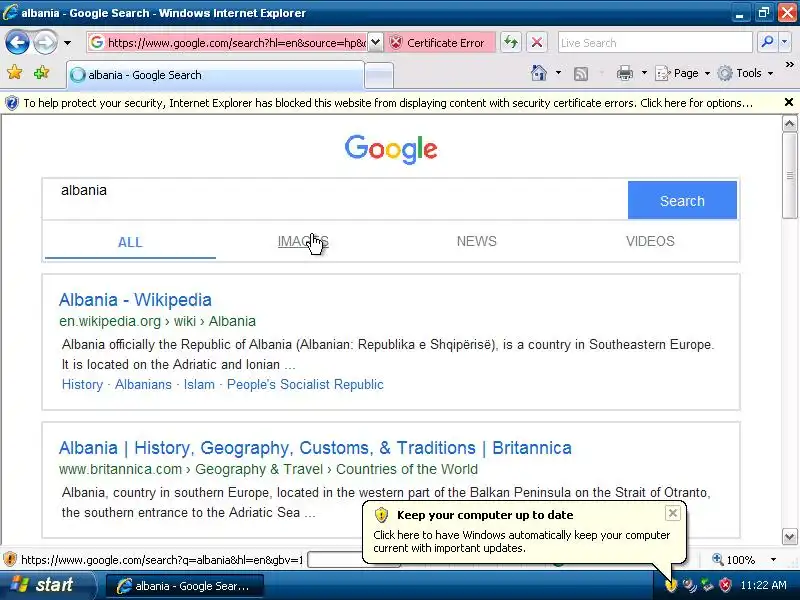The width and height of the screenshot is (800, 600).
Task: Click the zoom level magnifier icon
Action: [x=717, y=559]
